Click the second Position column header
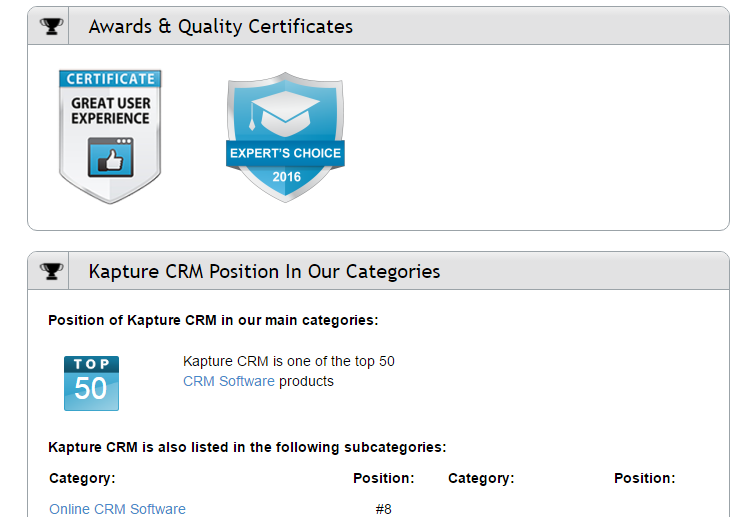 [645, 478]
